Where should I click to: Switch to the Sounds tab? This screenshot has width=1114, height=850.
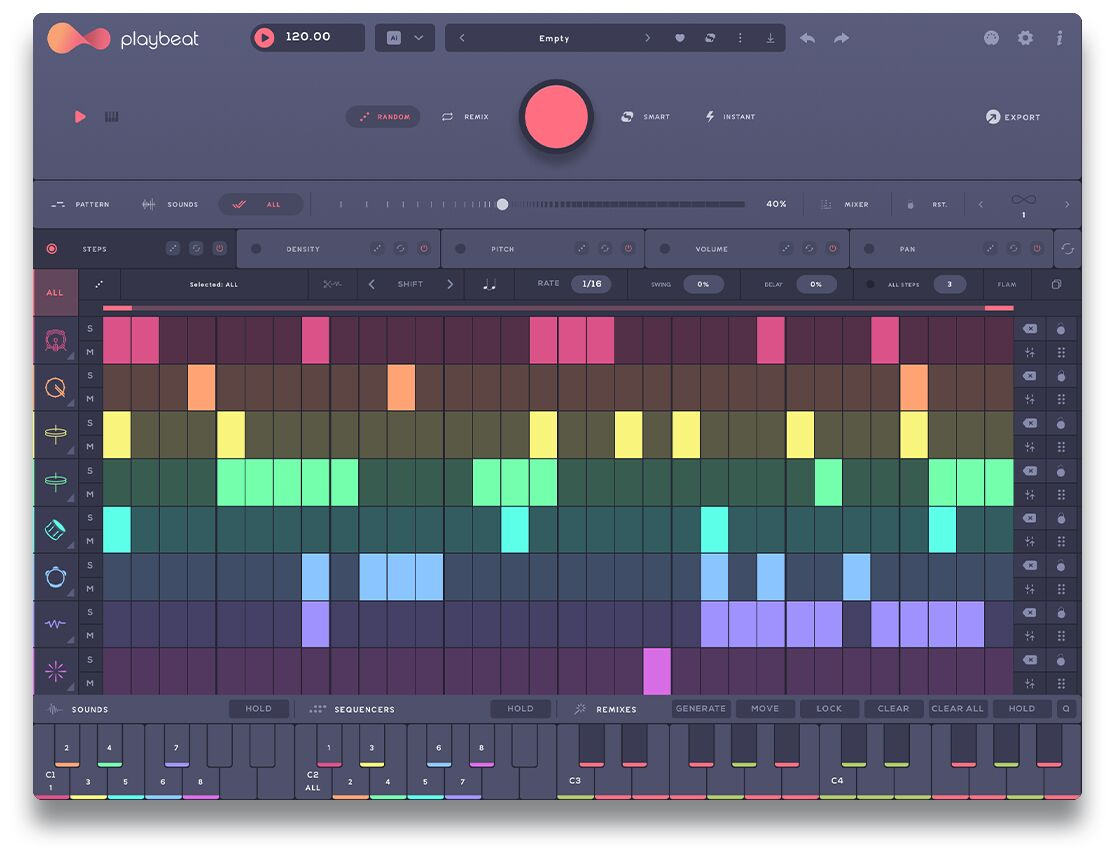point(169,204)
